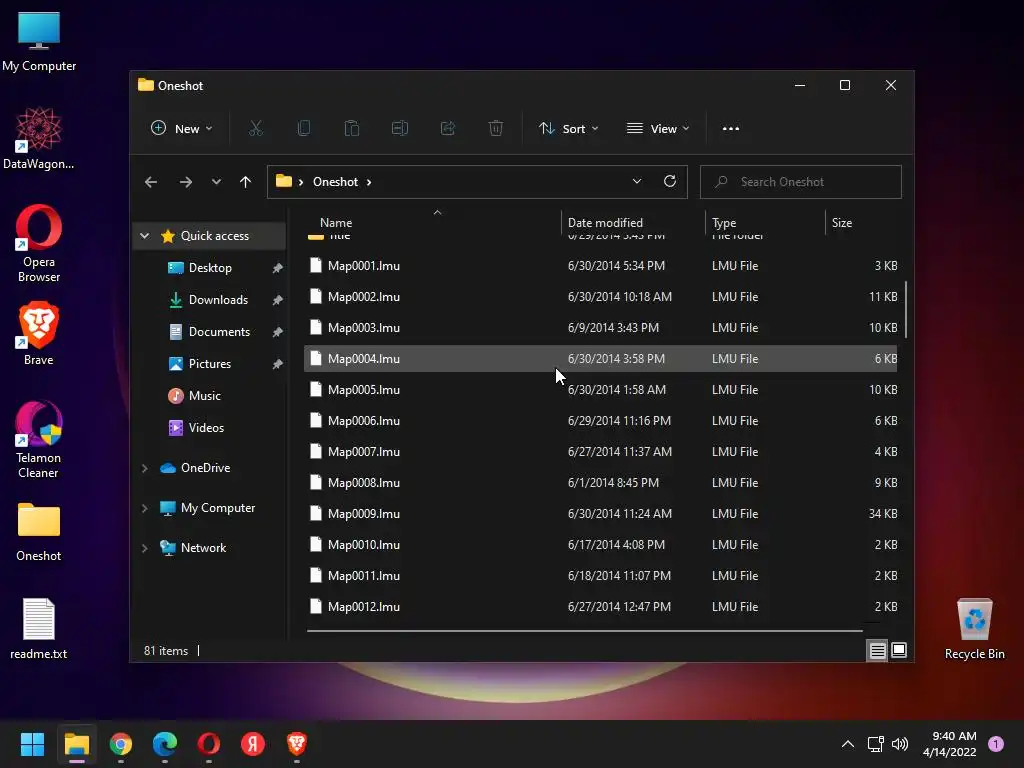
Task: Click the clock and date in taskbar
Action: coord(950,744)
